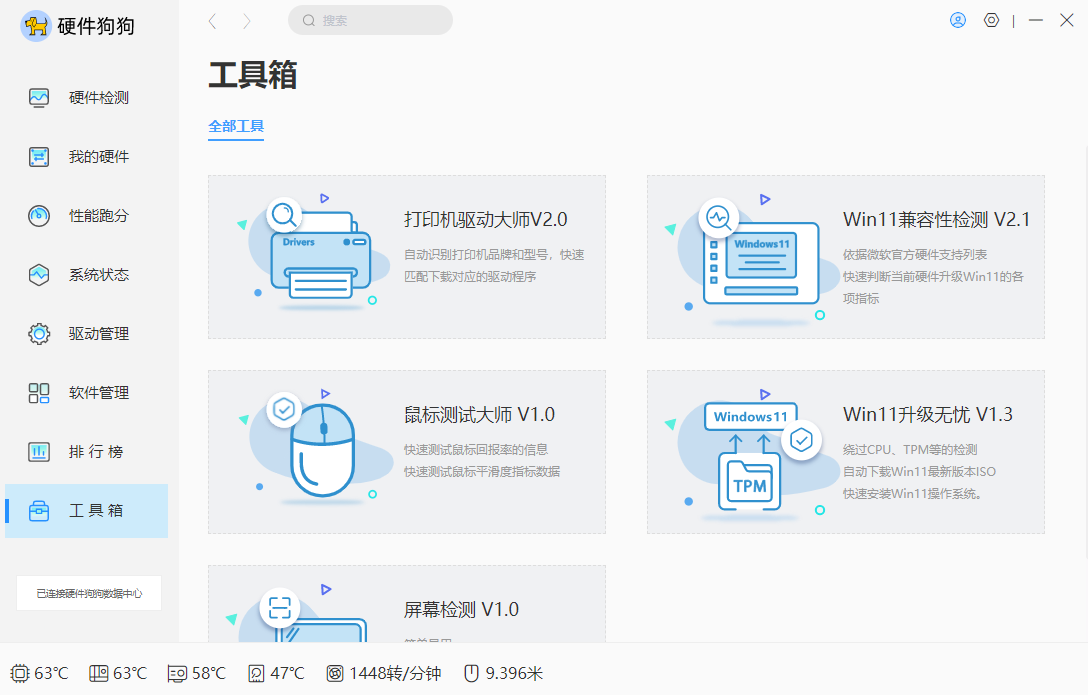Click the 驱动管理 gear icon

click(x=39, y=334)
